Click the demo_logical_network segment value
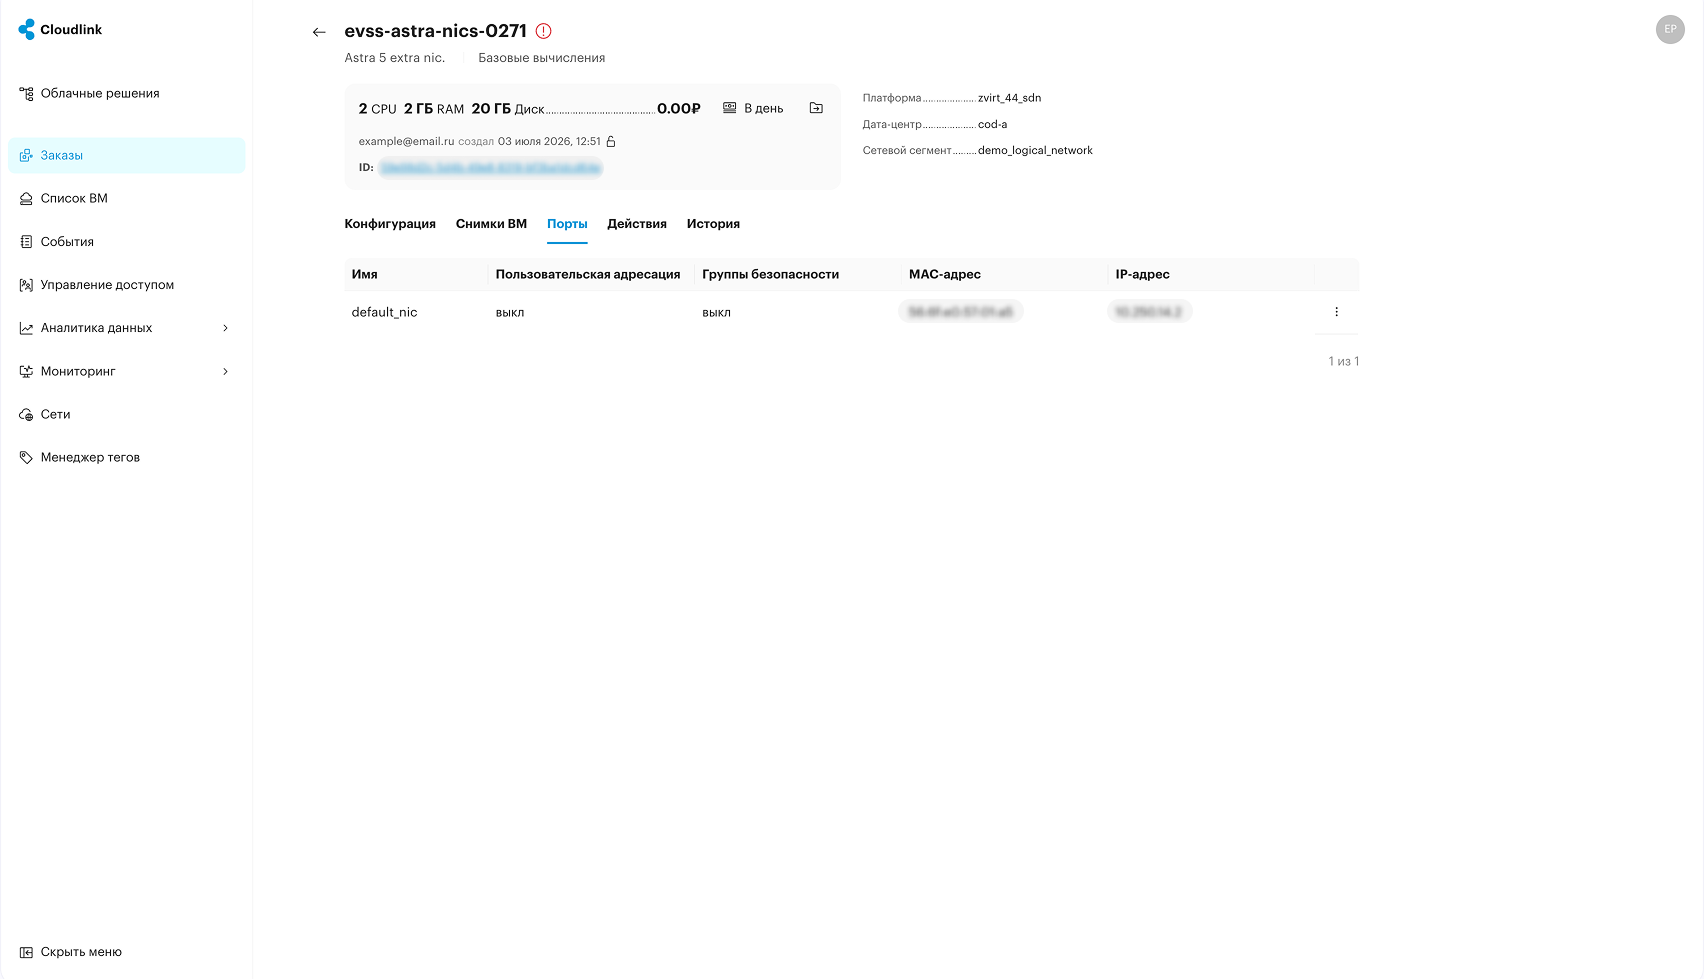Viewport: 1704px width, 979px height. point(1036,150)
